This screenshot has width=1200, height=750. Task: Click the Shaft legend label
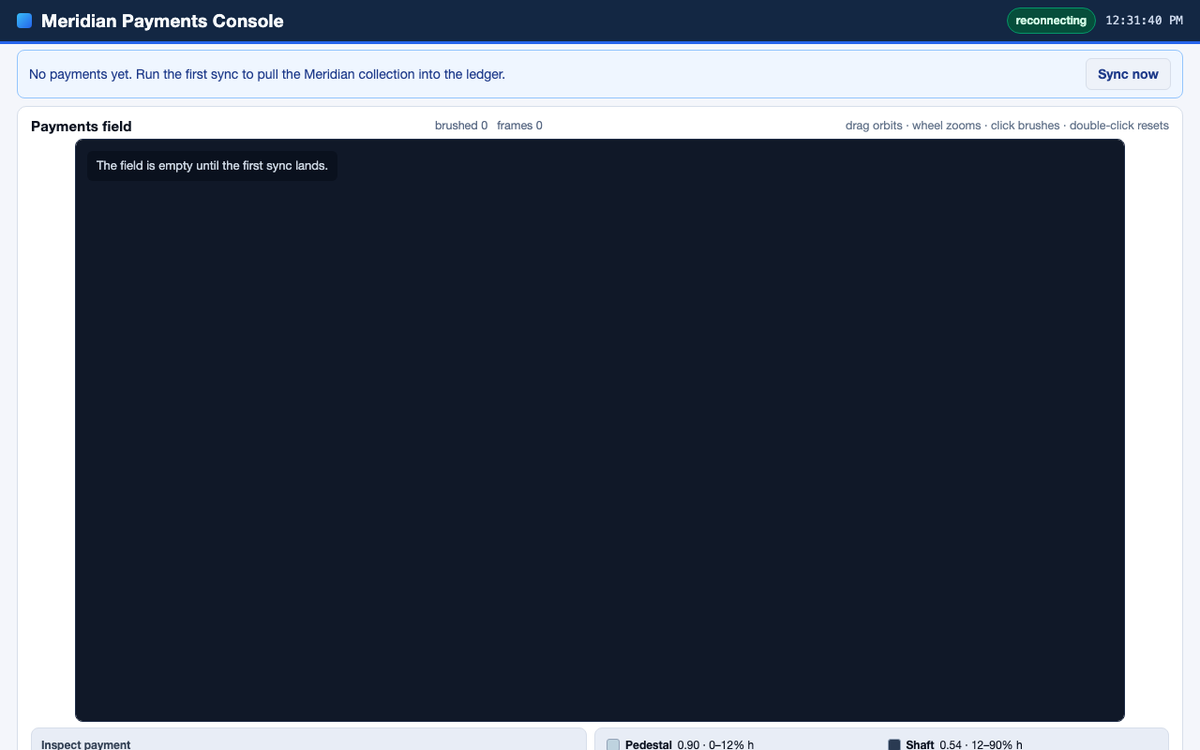click(x=920, y=745)
